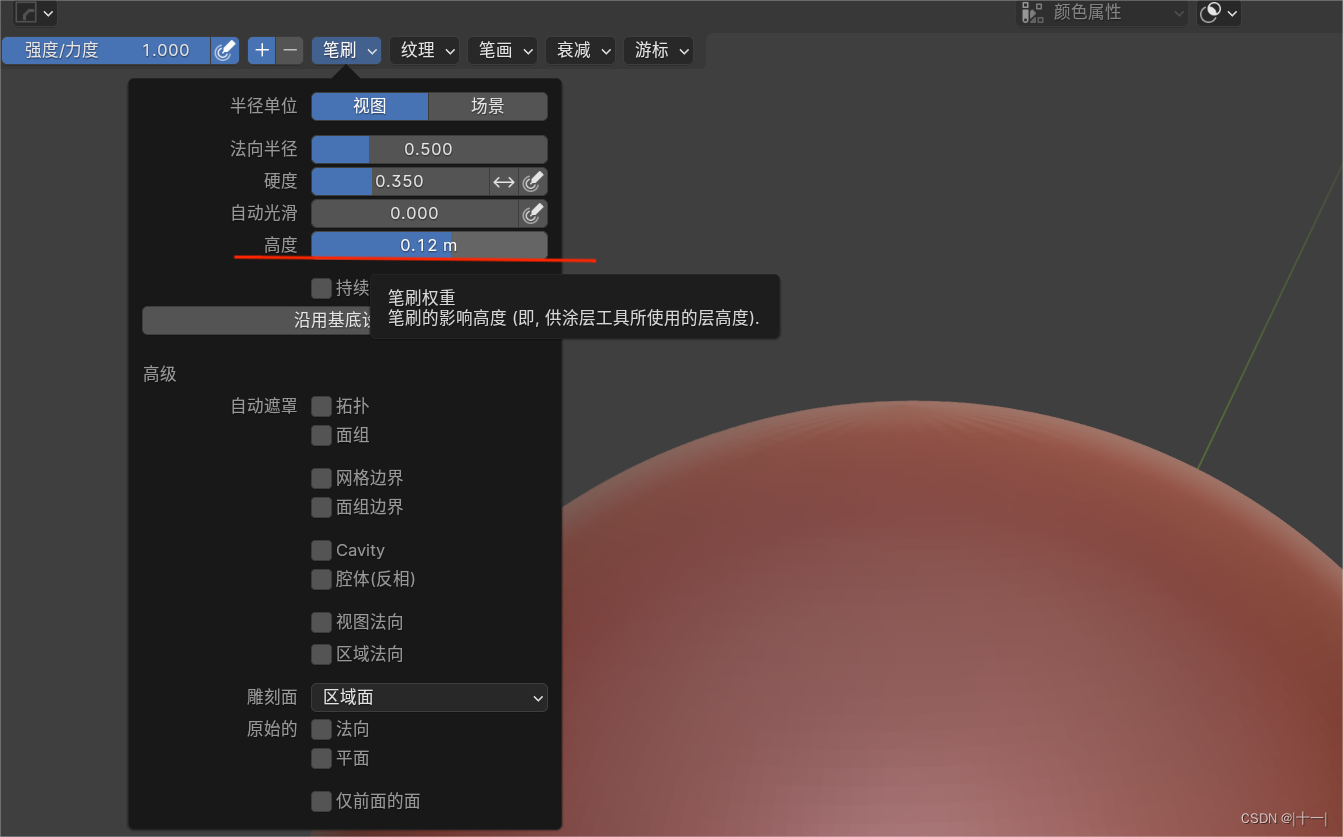Enable 区域法向 checkbox
The width and height of the screenshot is (1343, 837).
(x=321, y=654)
